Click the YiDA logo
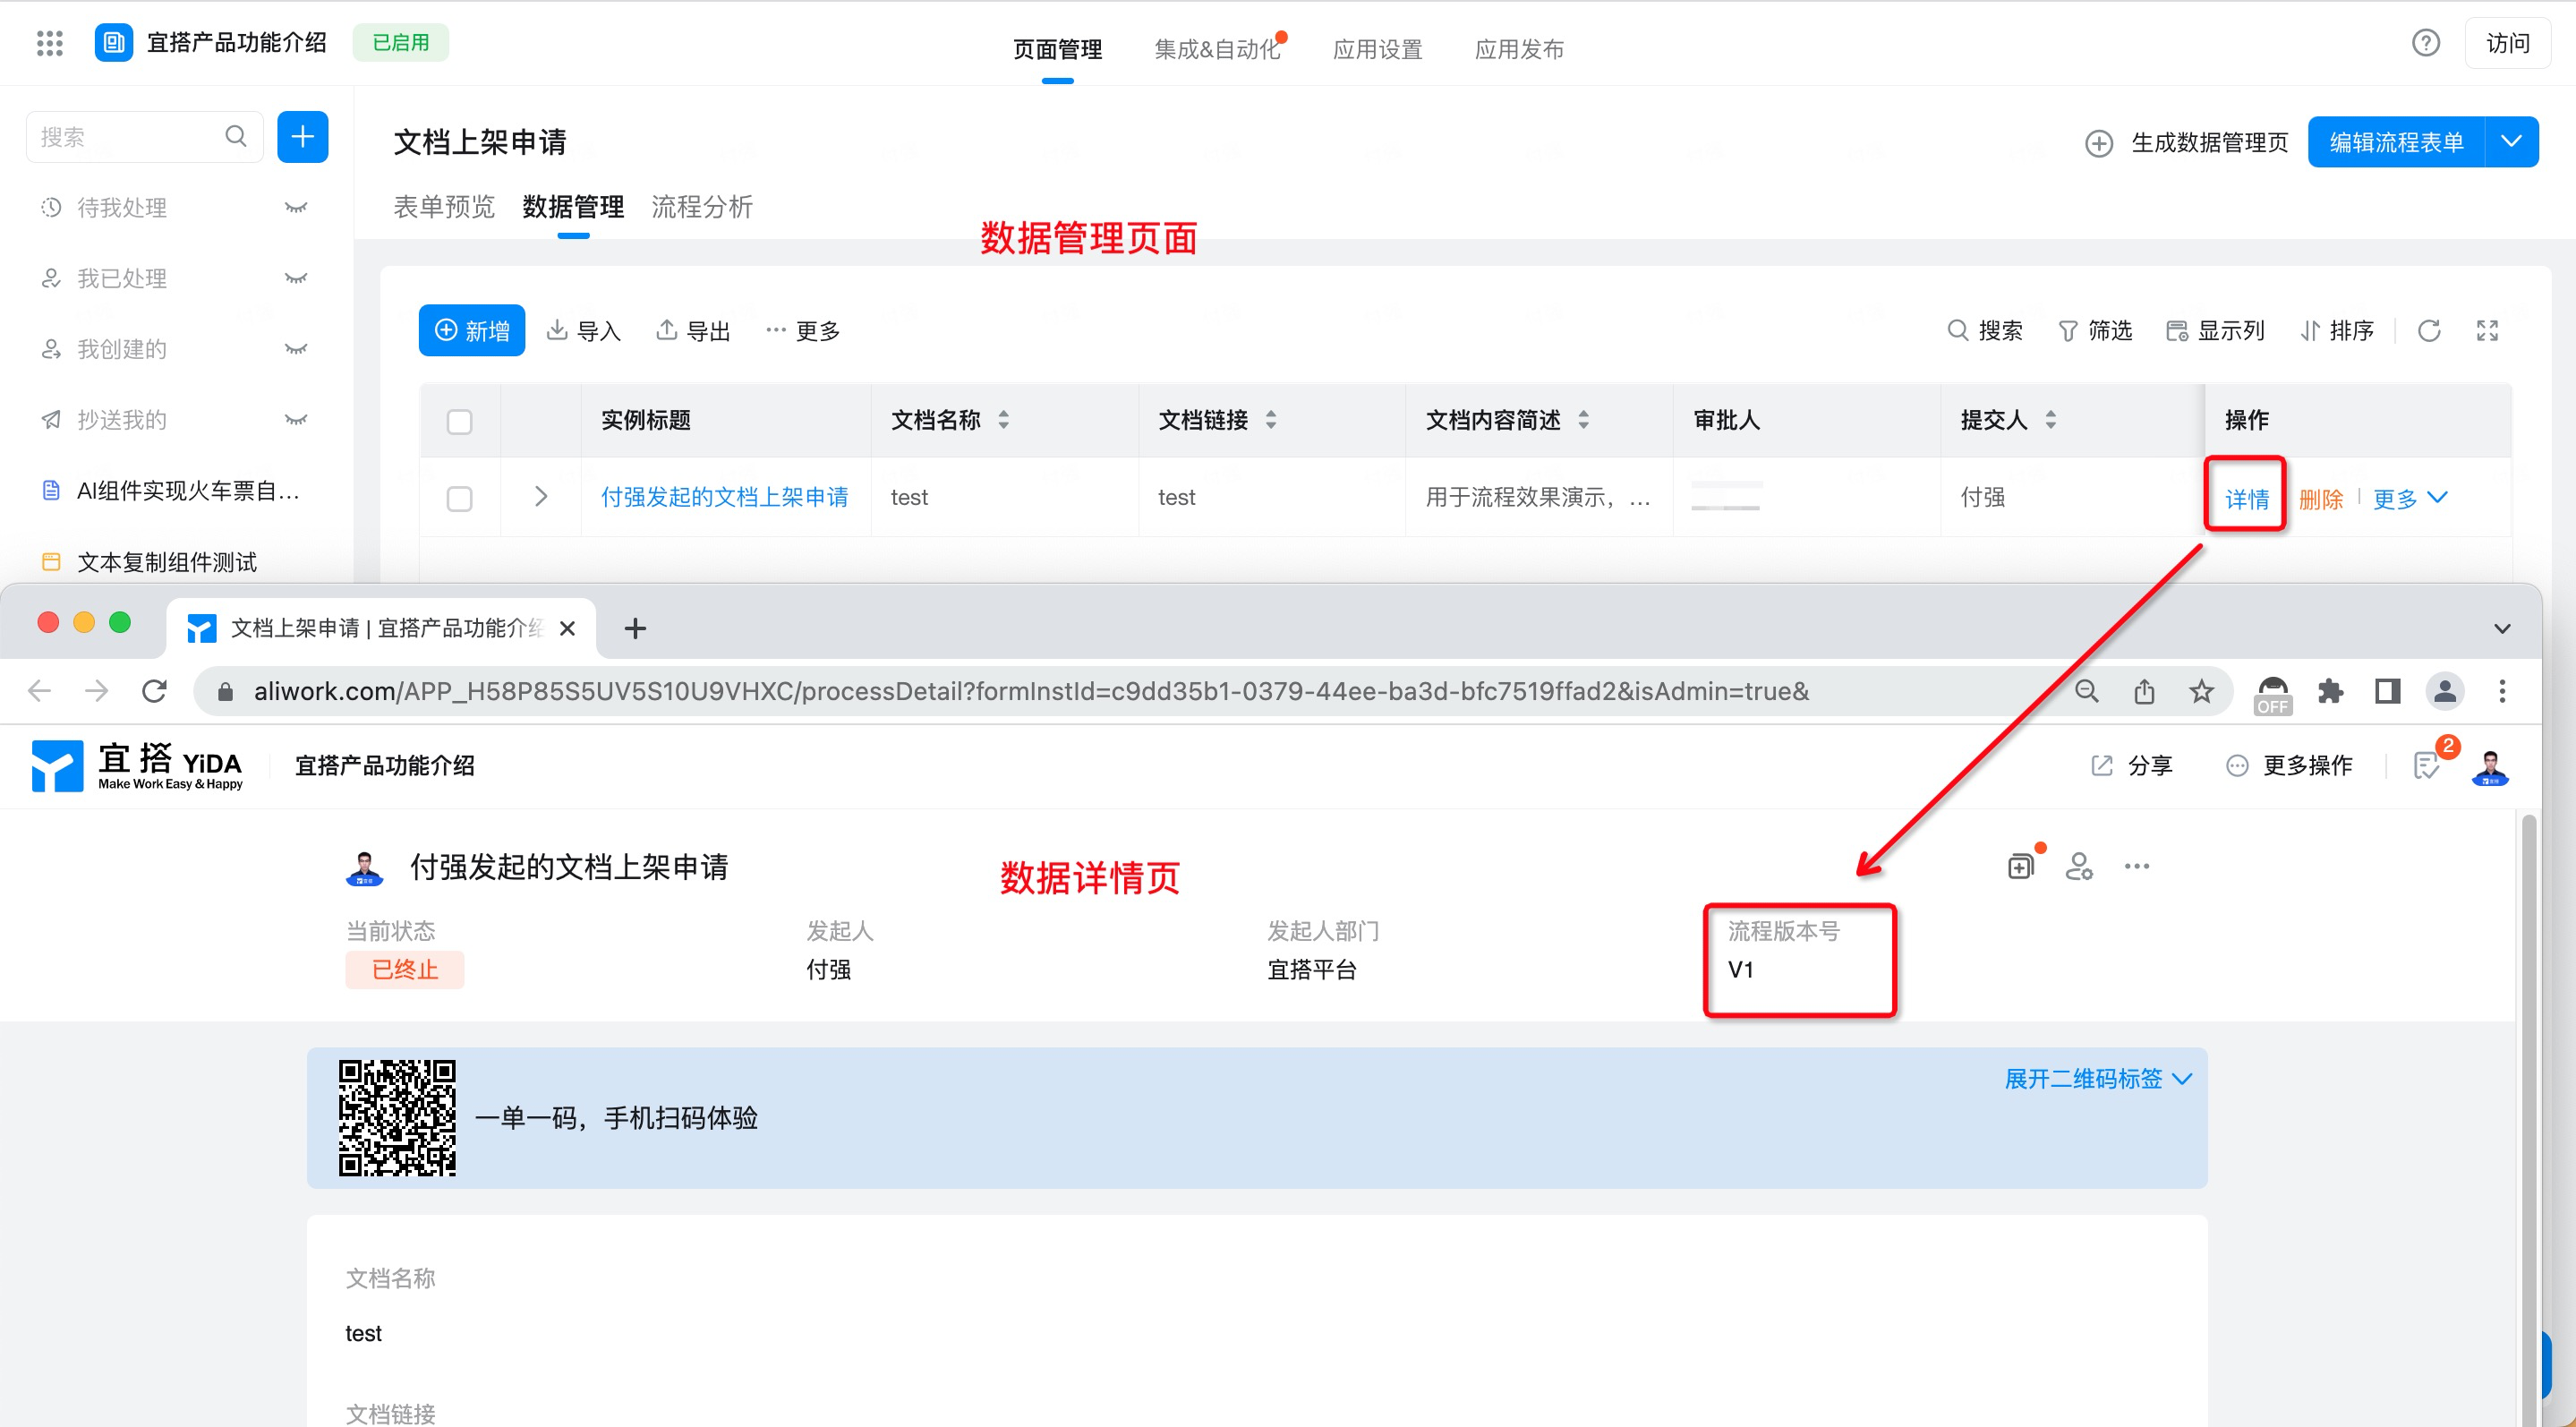 (x=138, y=766)
